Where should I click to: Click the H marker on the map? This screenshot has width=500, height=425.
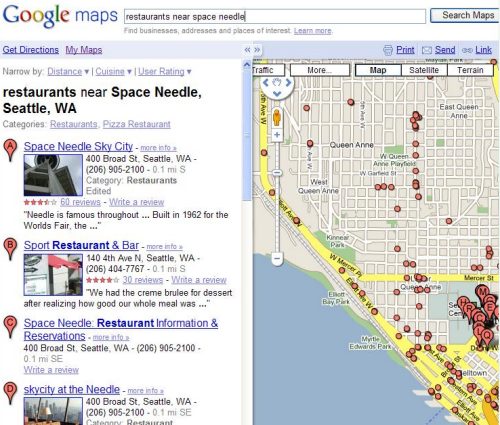coord(463,304)
